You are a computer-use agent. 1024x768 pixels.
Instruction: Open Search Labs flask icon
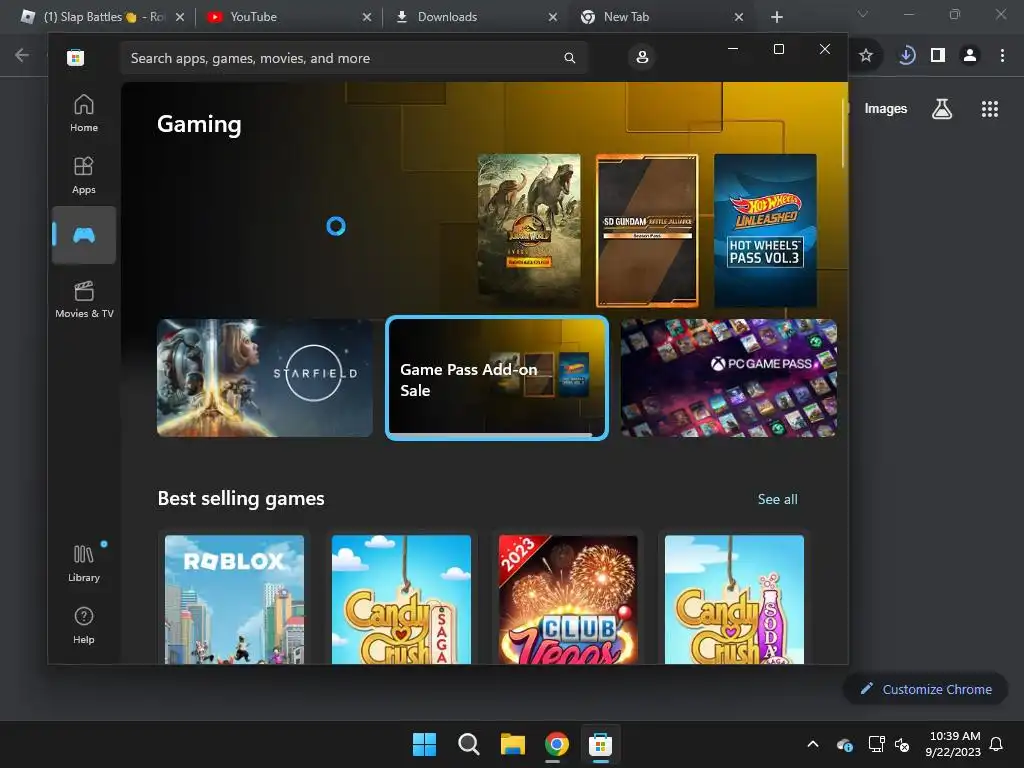[x=942, y=109]
